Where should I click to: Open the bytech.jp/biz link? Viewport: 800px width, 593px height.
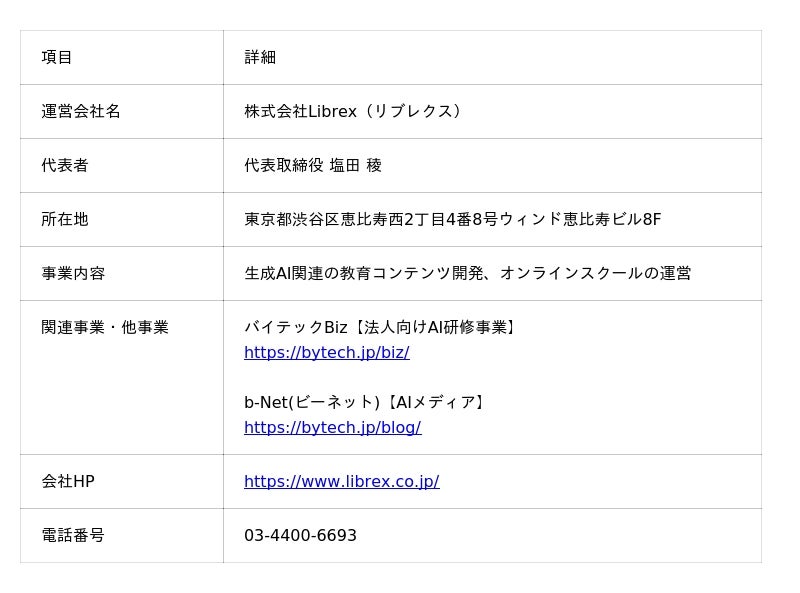(326, 353)
